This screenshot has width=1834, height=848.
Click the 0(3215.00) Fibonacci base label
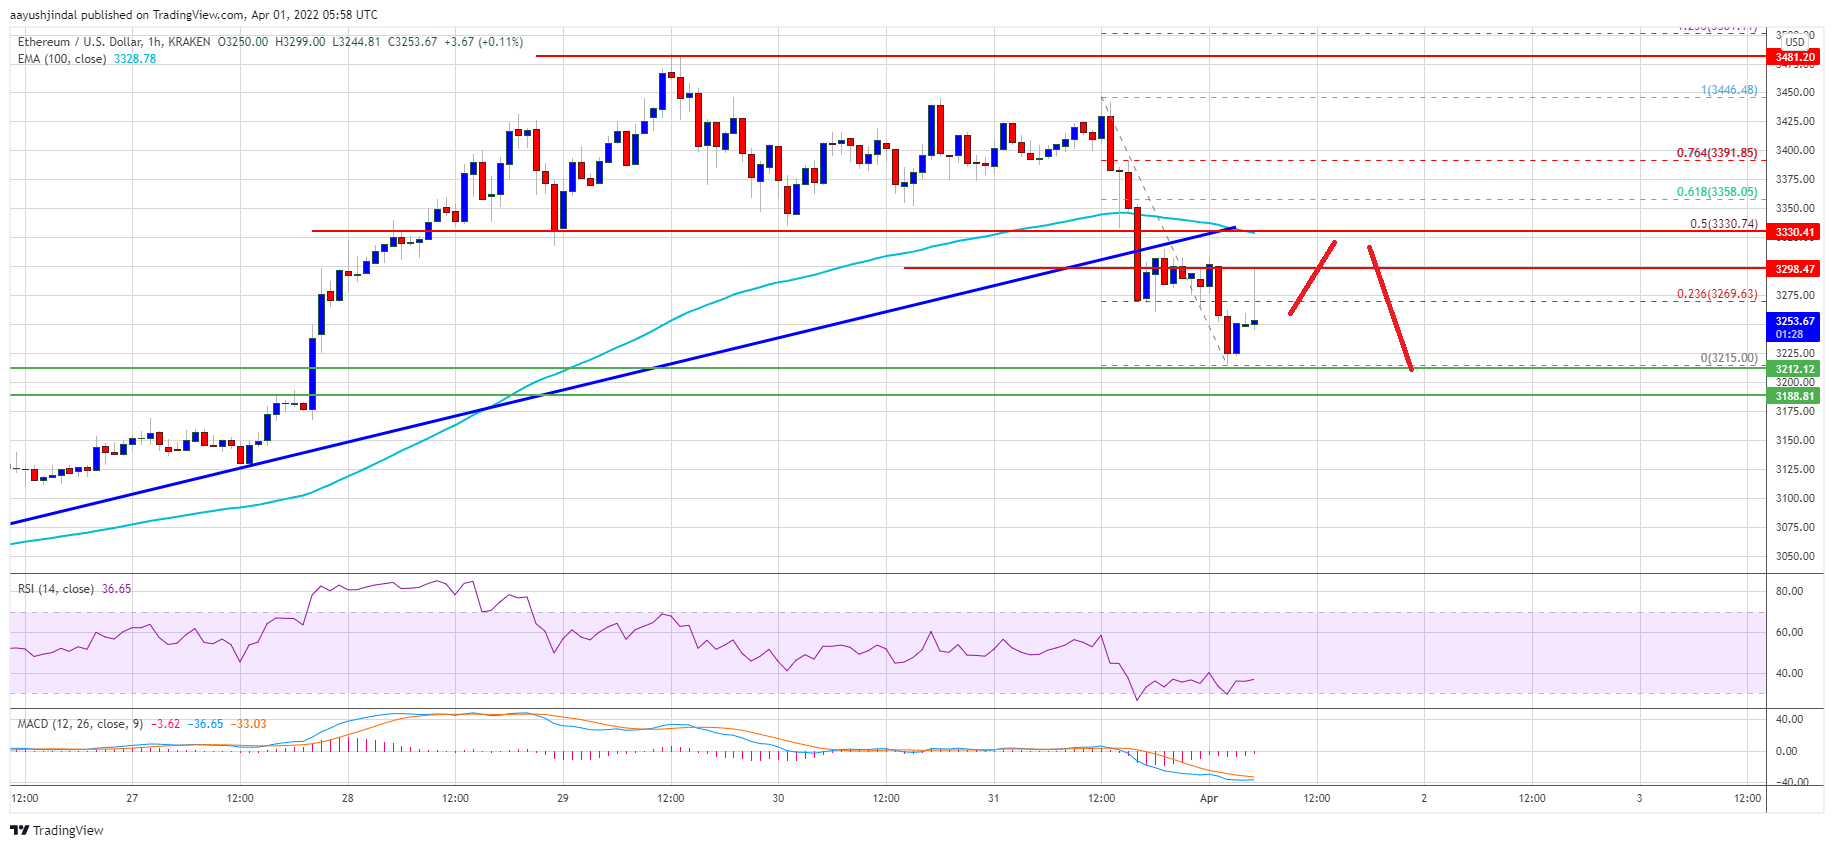(1729, 358)
